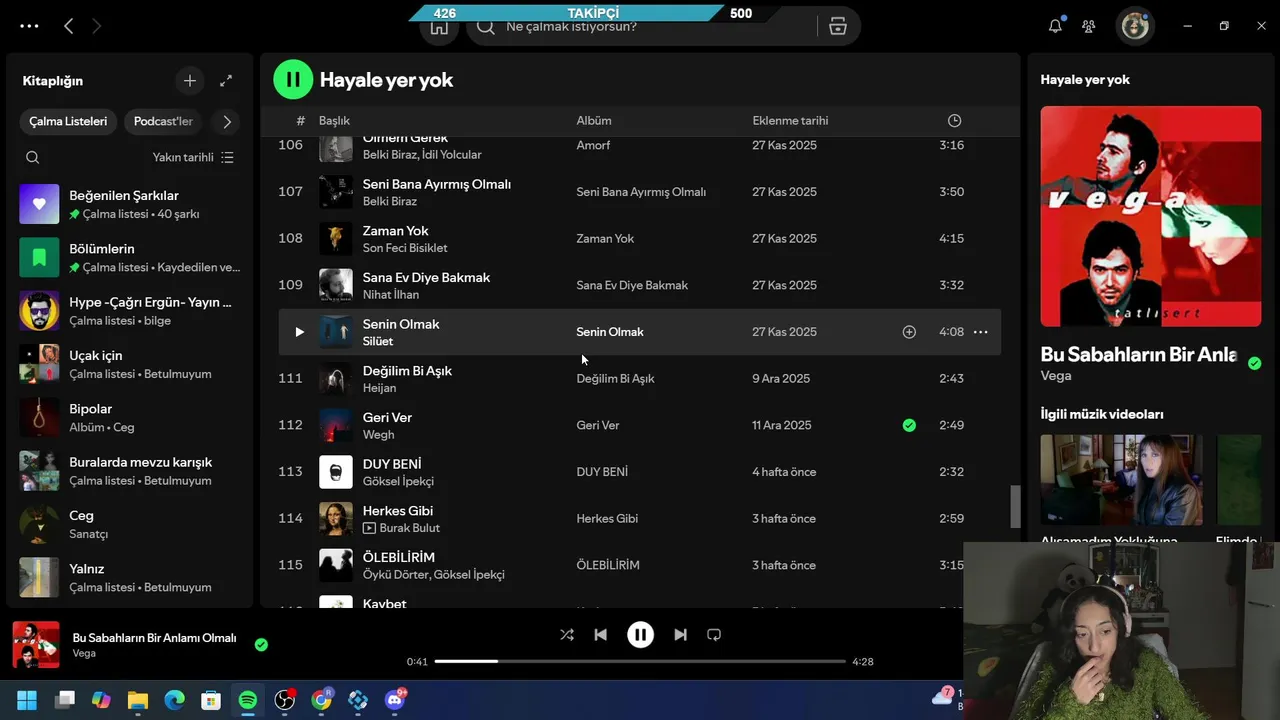
Task: Sort by Başlık column header
Action: tap(334, 121)
